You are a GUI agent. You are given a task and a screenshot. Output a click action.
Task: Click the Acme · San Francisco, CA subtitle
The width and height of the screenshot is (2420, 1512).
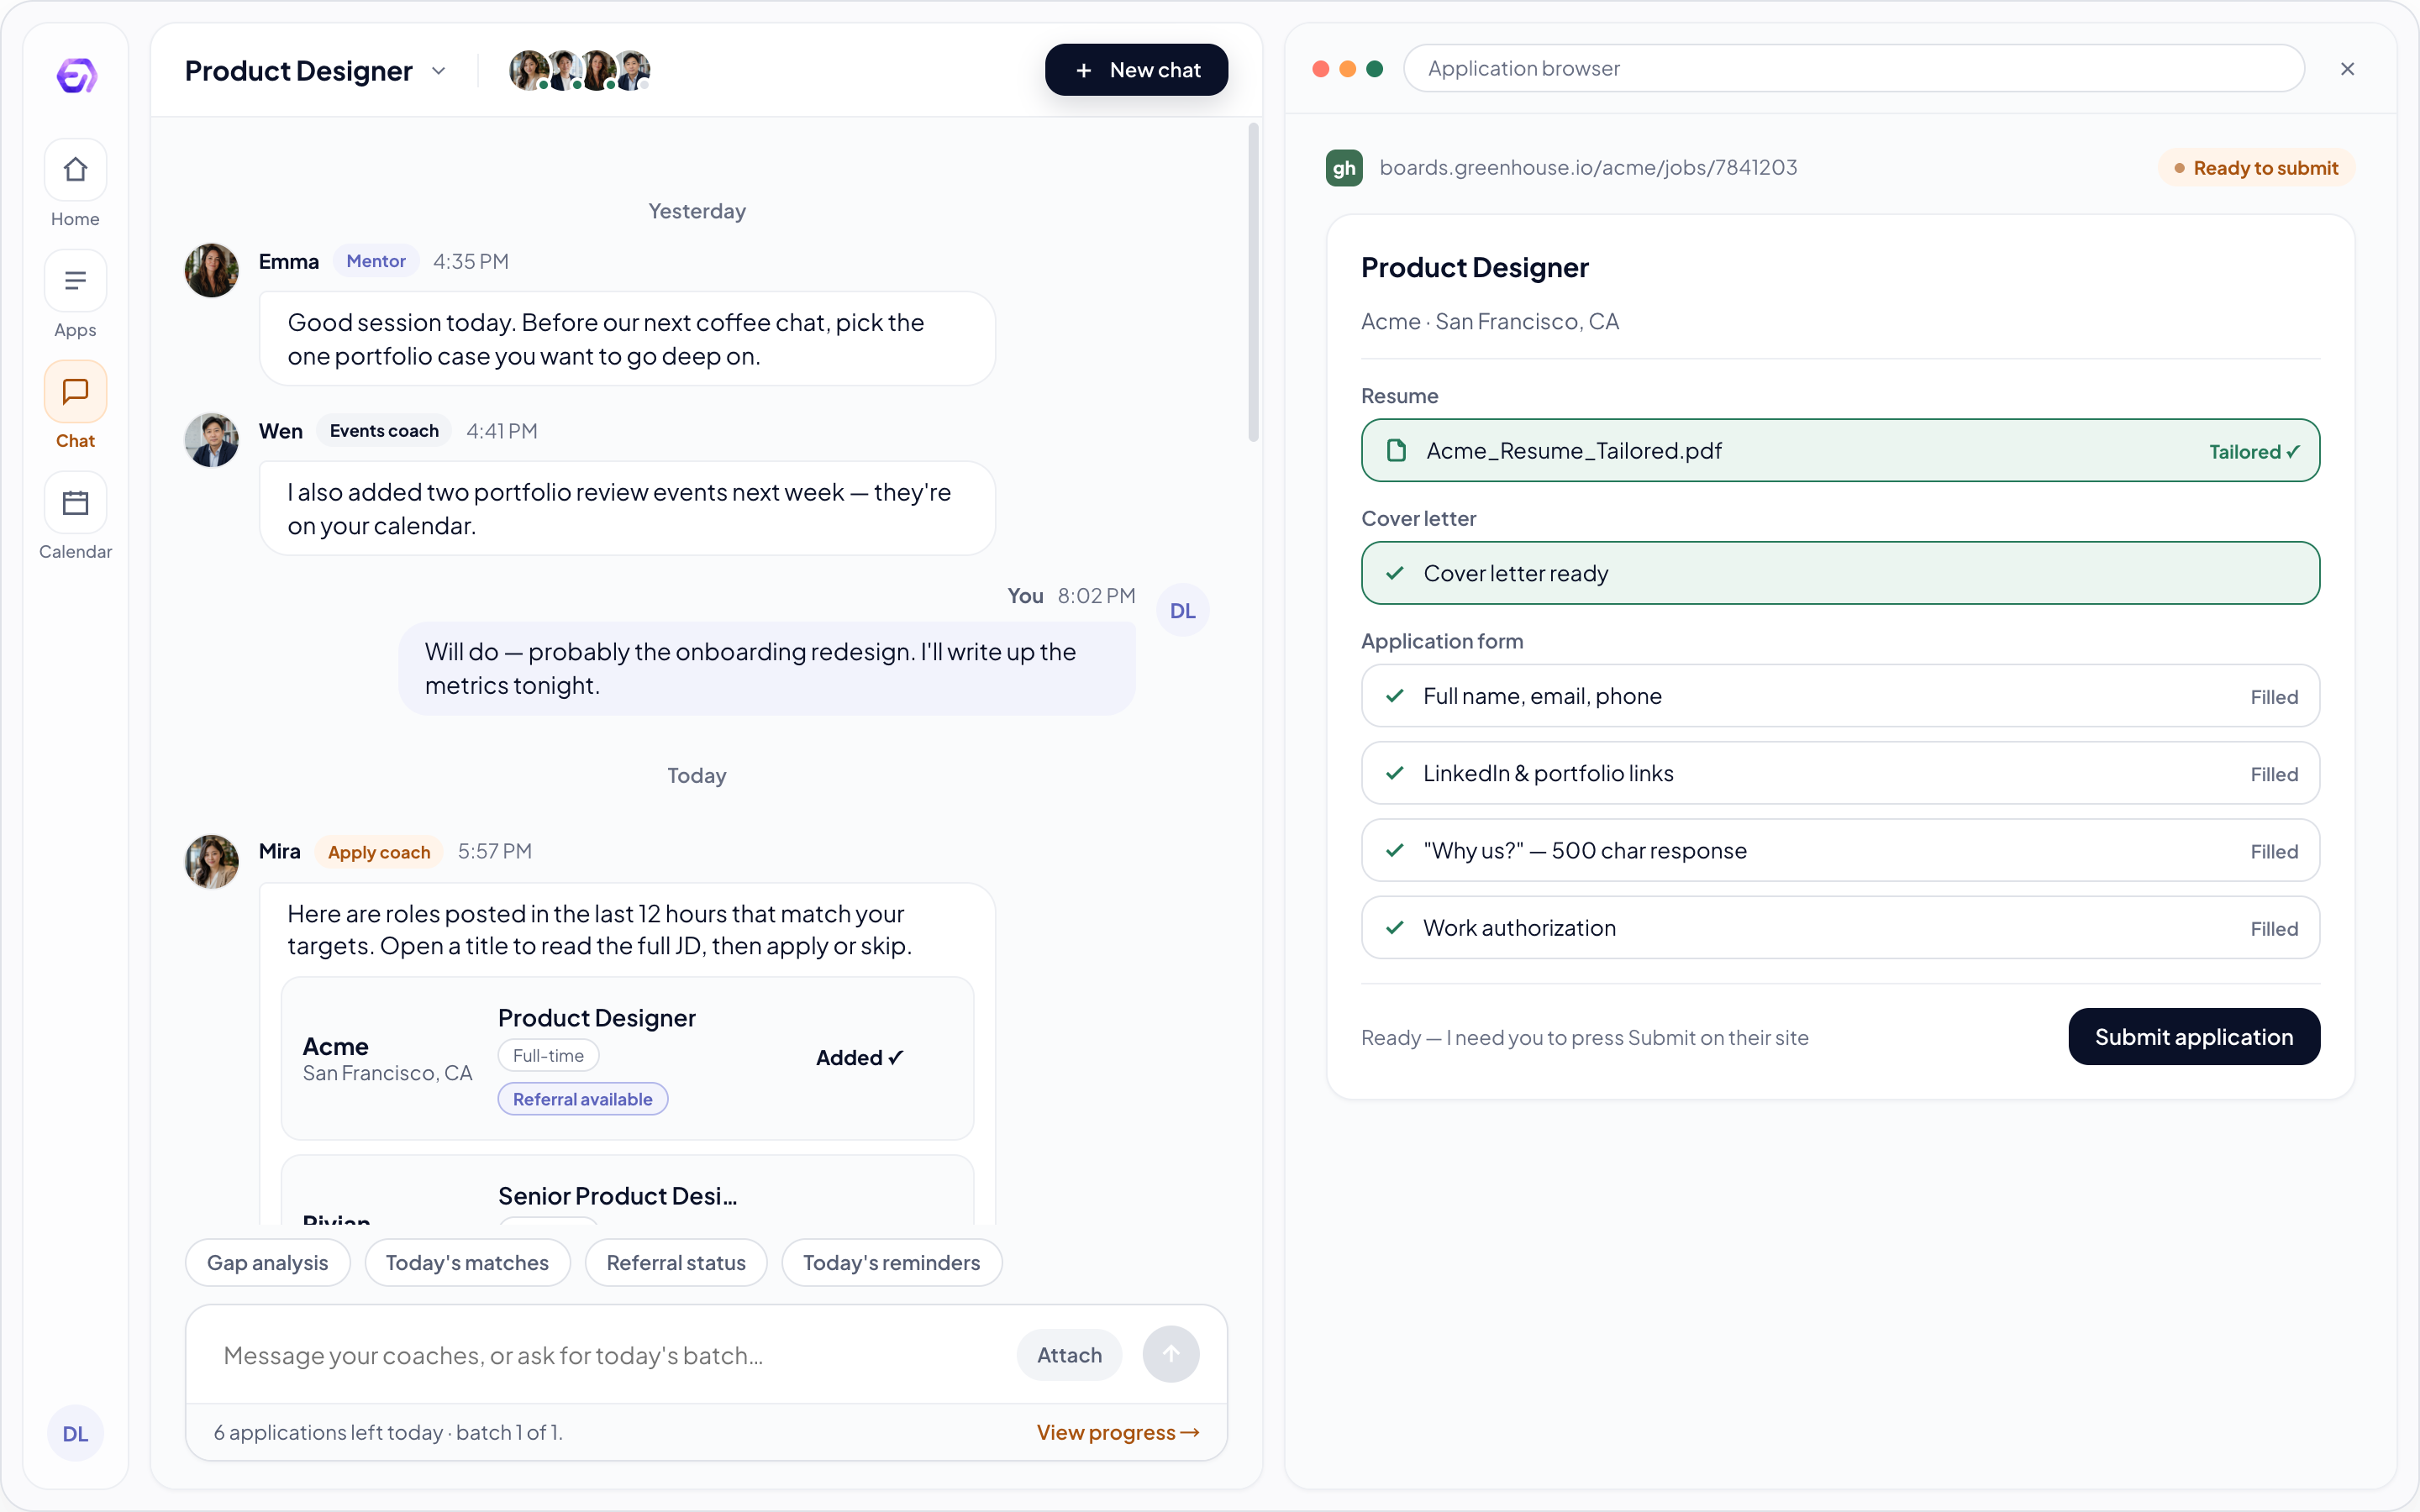pos(1490,322)
